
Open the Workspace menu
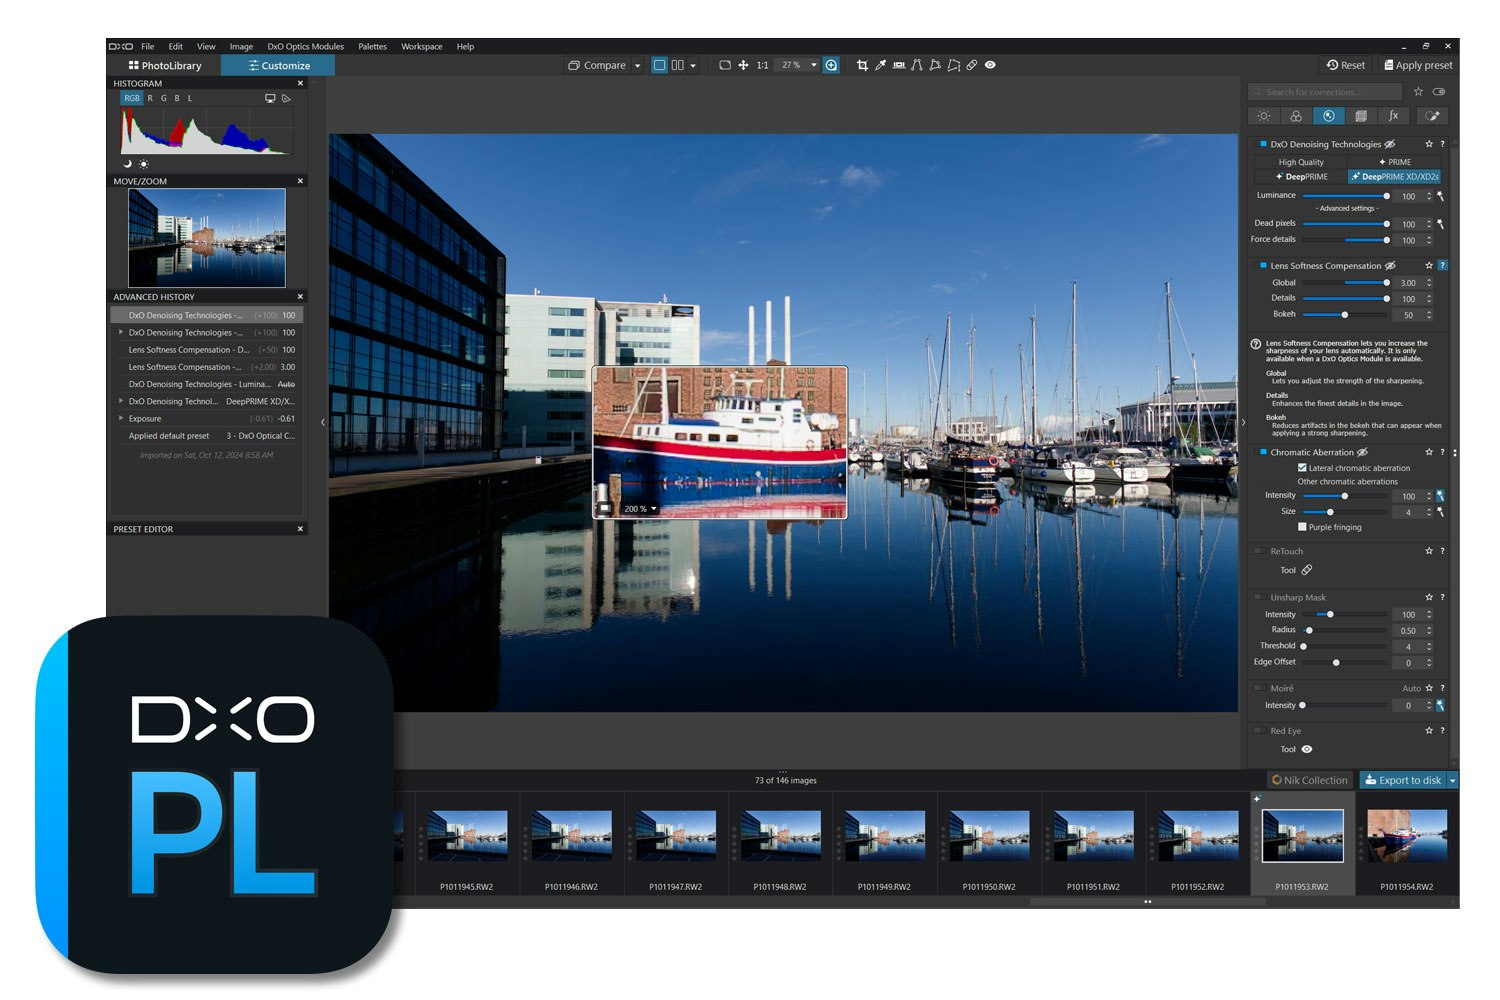(421, 46)
